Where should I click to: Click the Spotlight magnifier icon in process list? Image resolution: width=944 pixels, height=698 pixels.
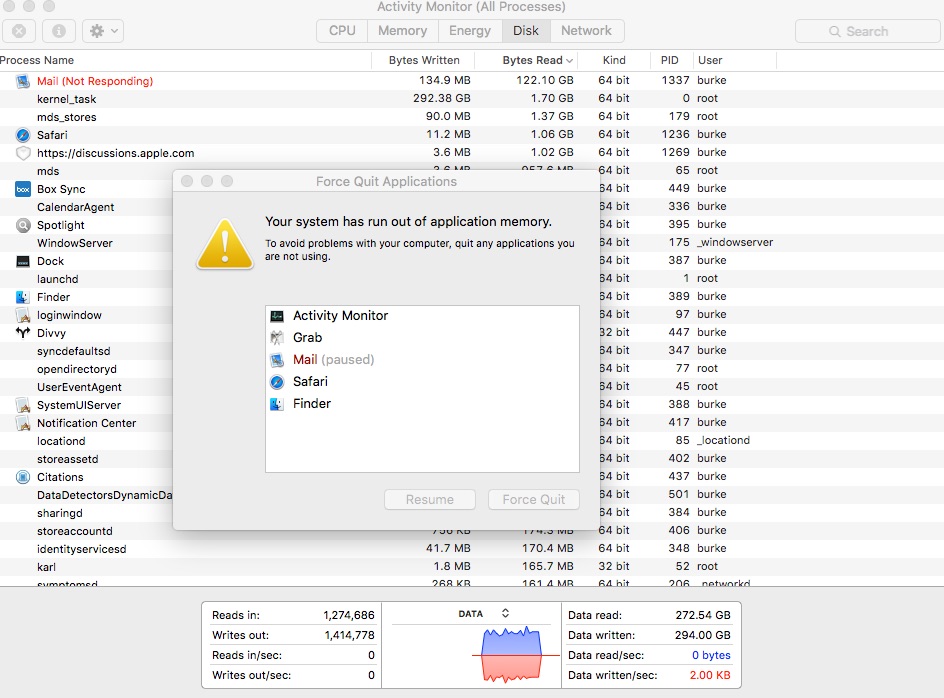click(23, 225)
